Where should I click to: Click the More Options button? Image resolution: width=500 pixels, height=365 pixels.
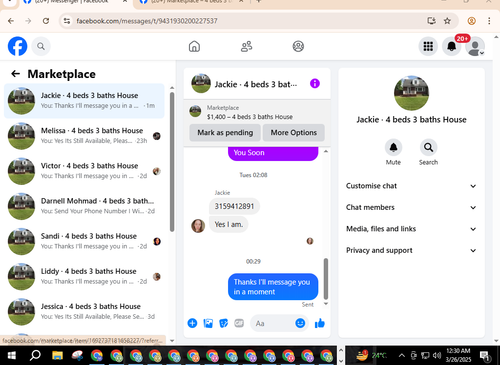click(294, 133)
